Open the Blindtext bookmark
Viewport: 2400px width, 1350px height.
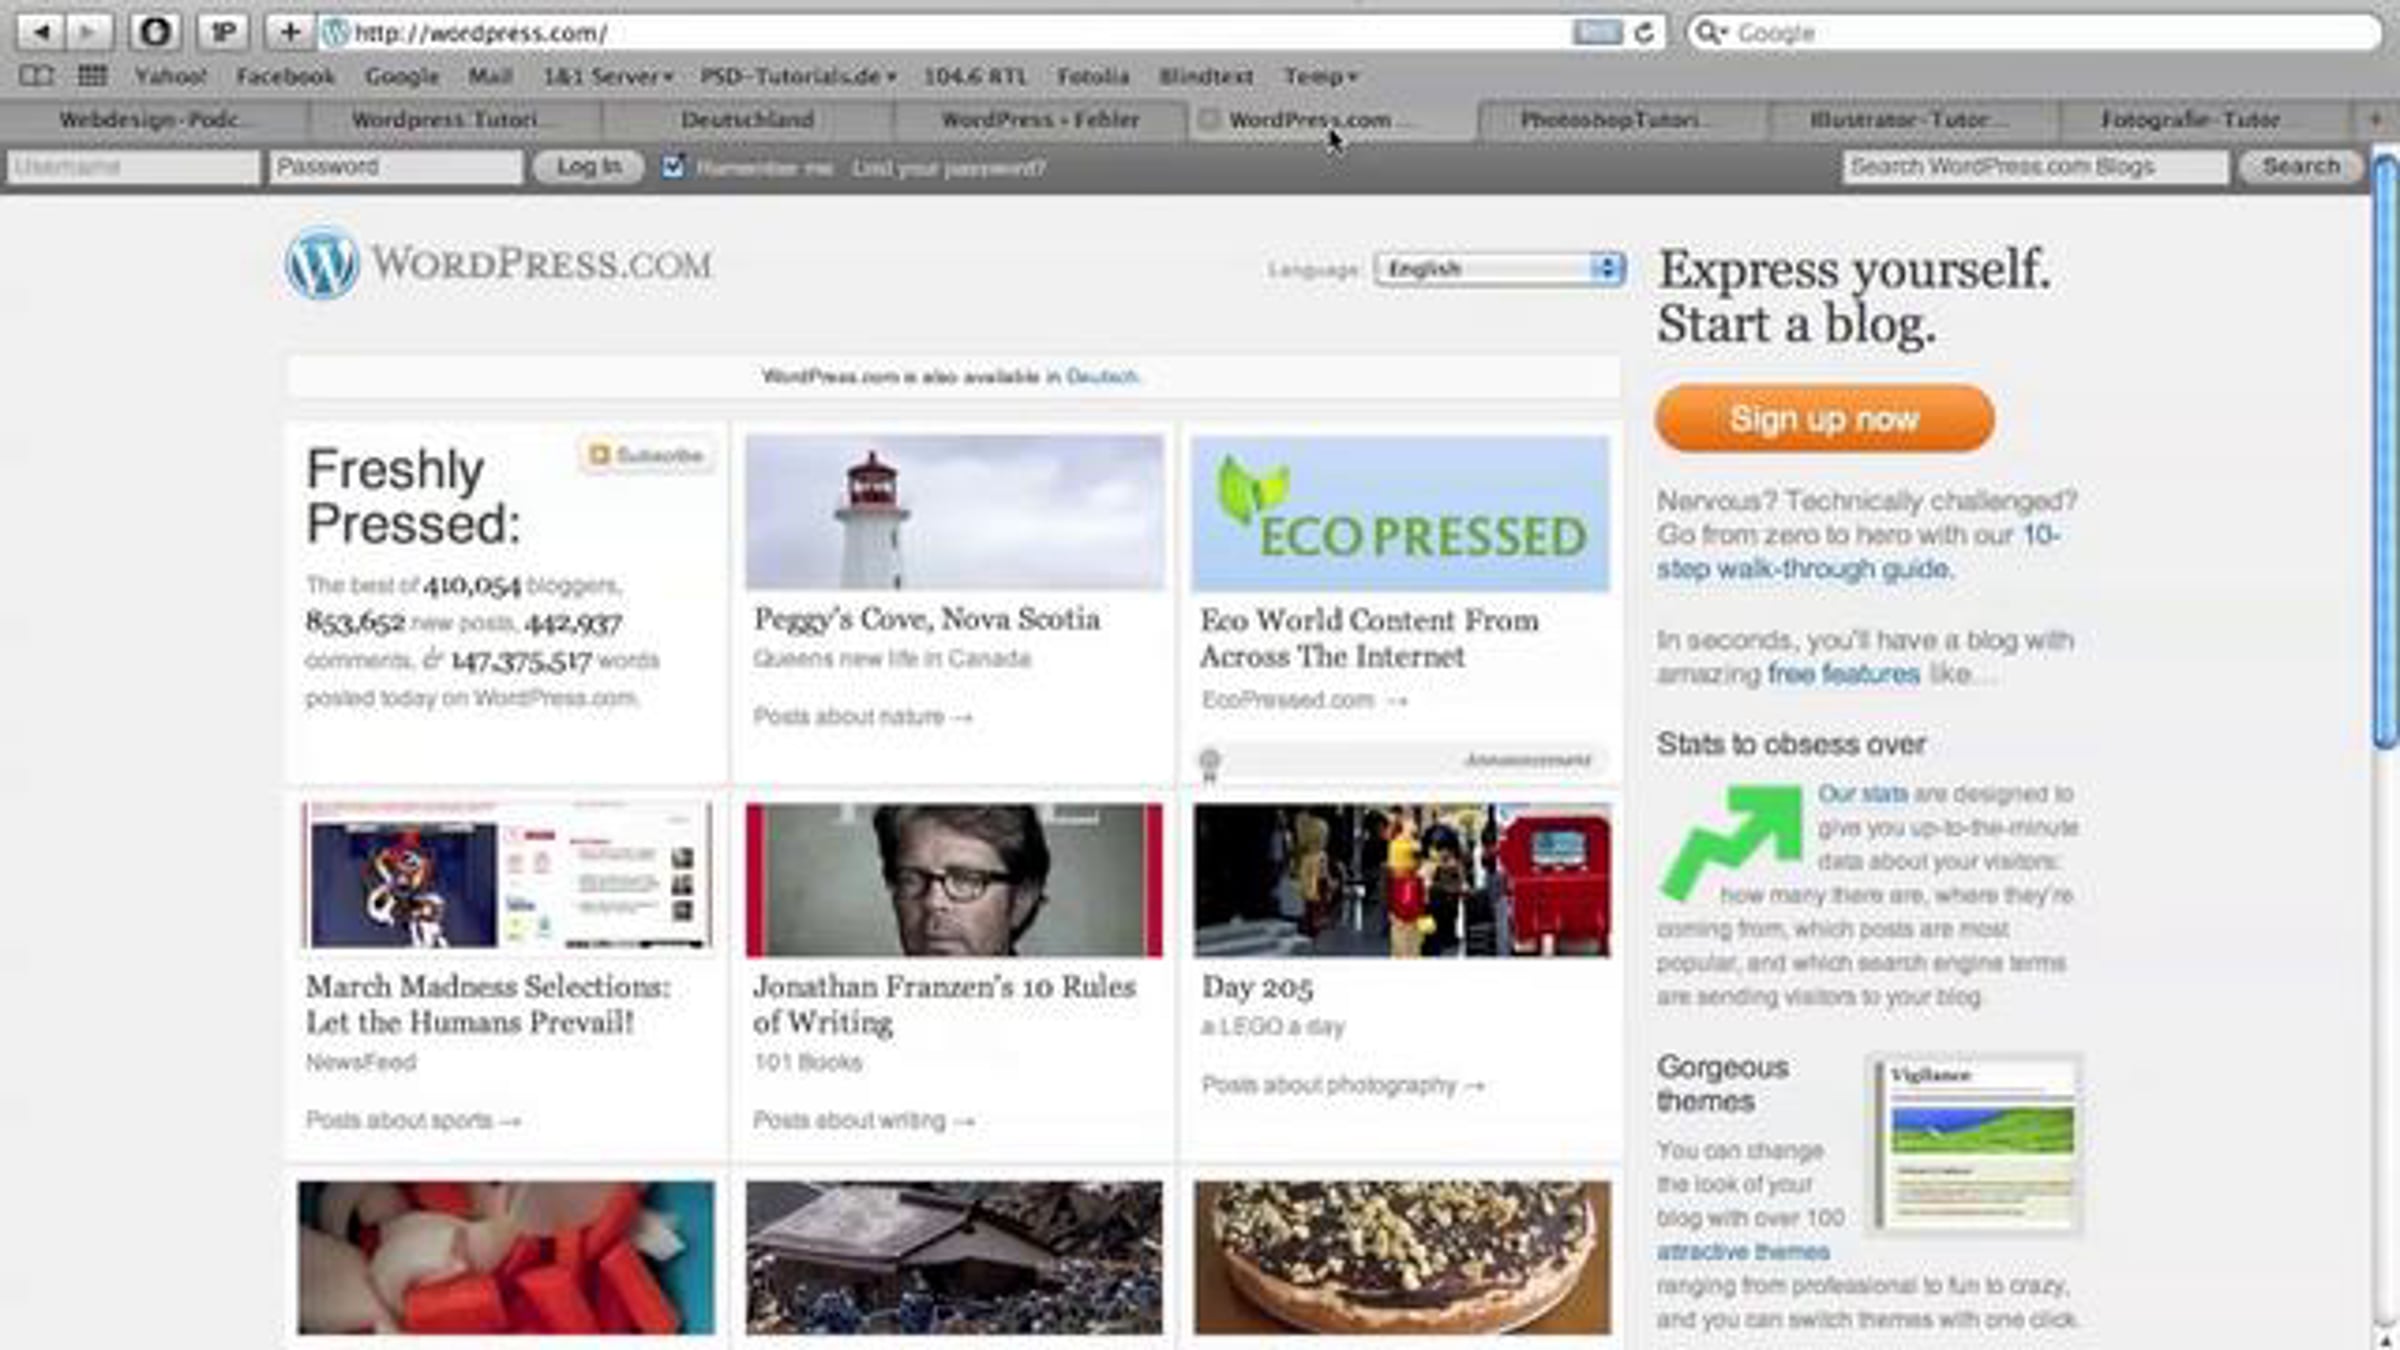1206,76
